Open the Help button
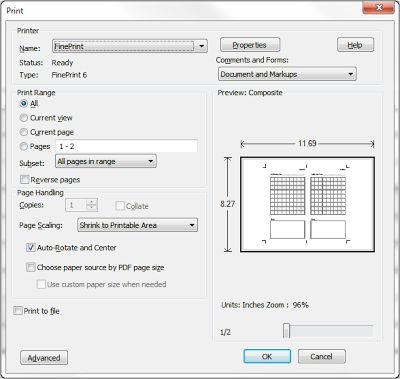The image size is (400, 379). 355,45
